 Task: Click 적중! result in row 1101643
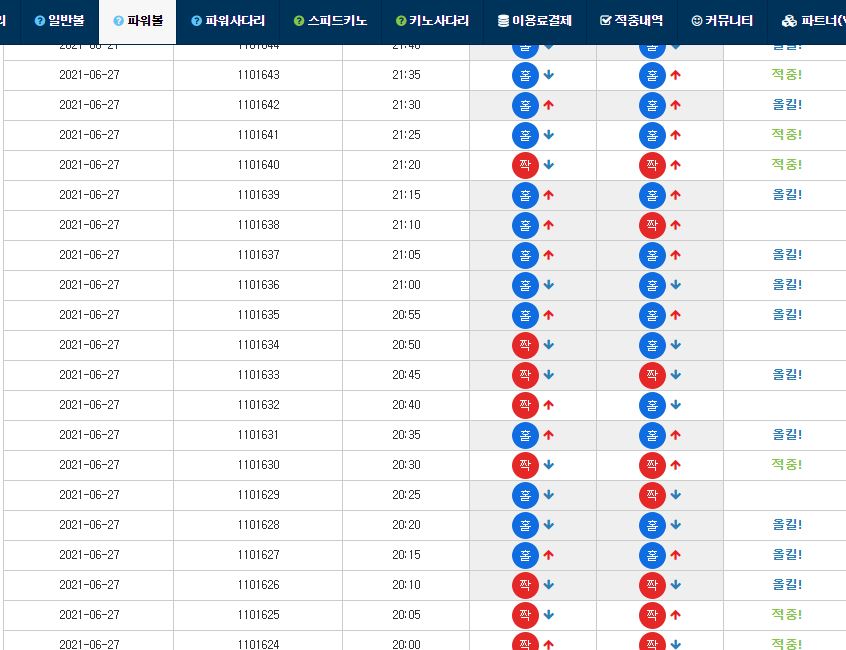click(x=787, y=74)
